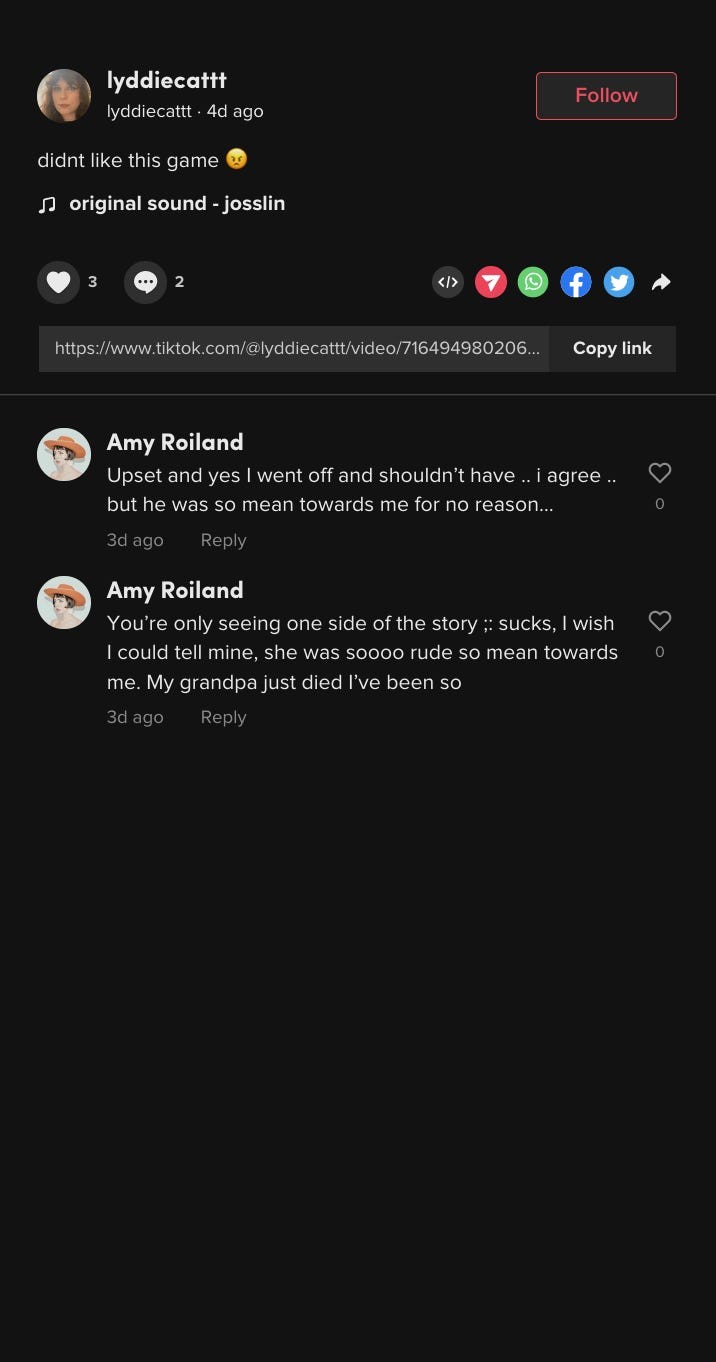Like Amy Roiland's first comment

pyautogui.click(x=660, y=473)
